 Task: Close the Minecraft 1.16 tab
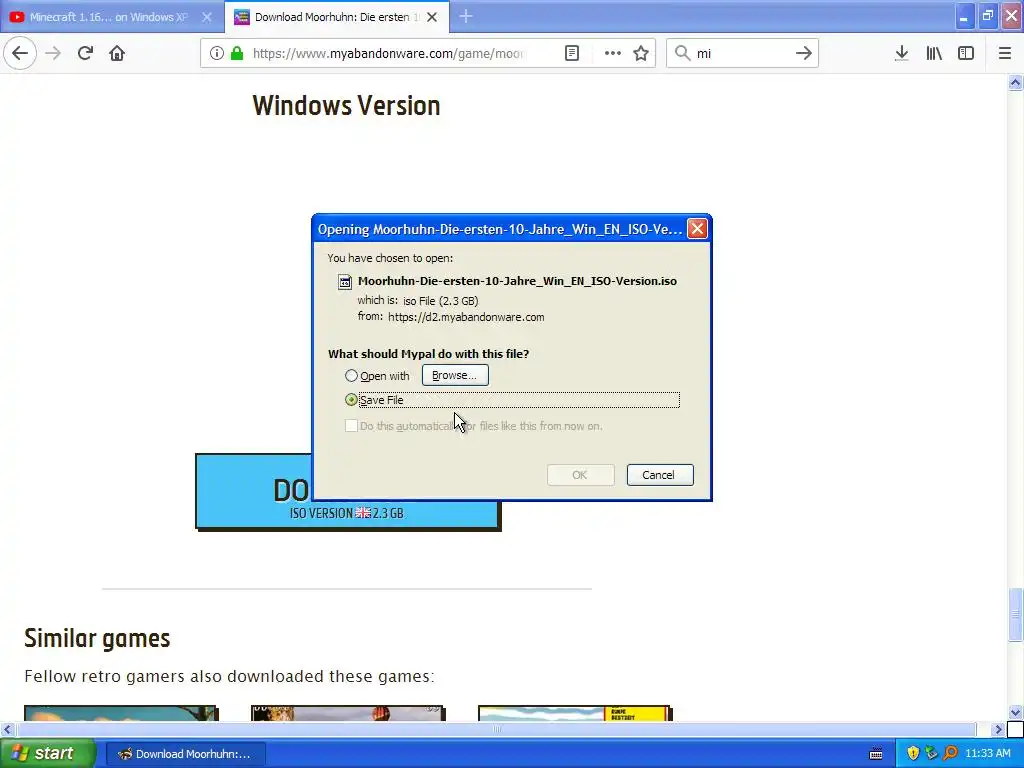pyautogui.click(x=207, y=17)
